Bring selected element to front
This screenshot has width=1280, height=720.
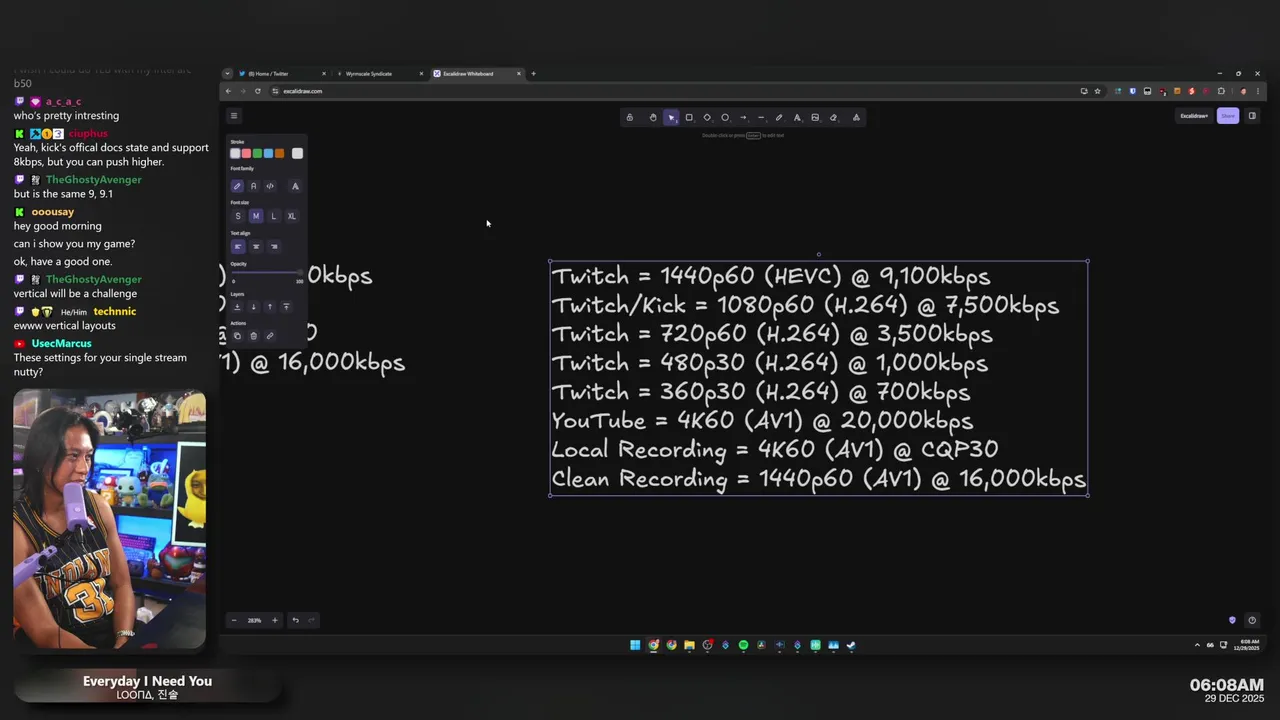point(286,307)
